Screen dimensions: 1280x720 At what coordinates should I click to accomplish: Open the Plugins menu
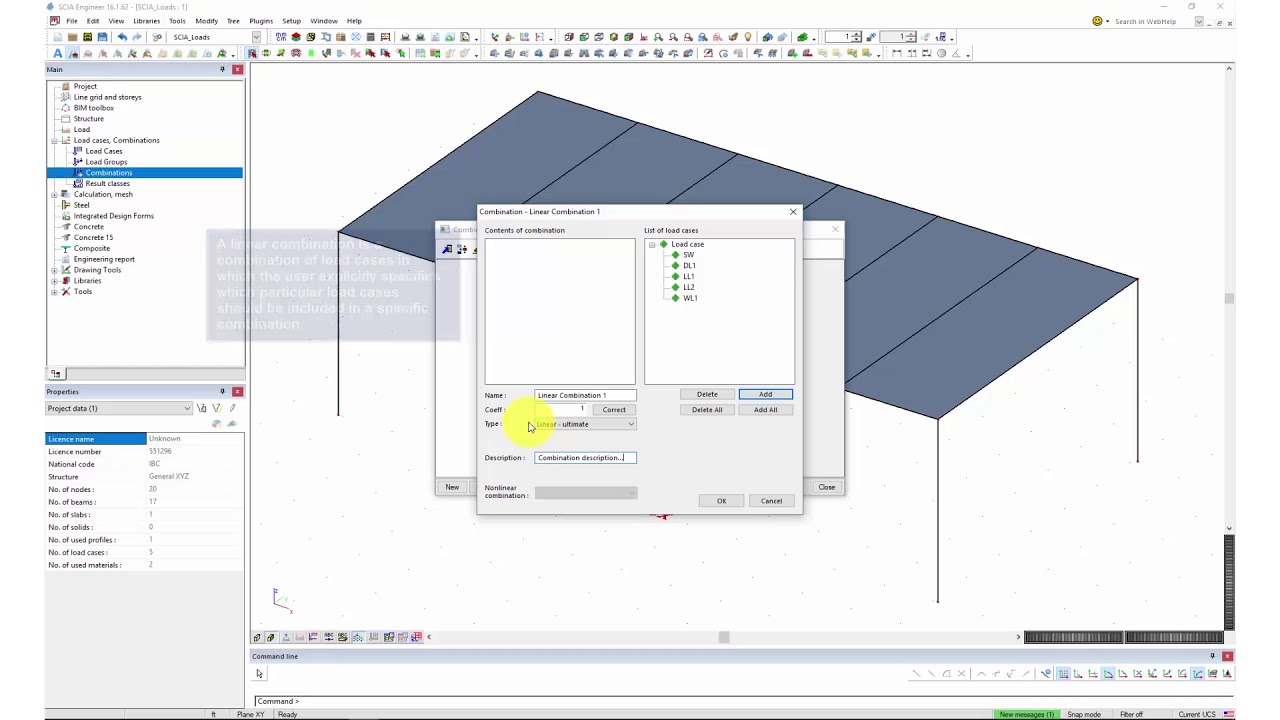point(261,21)
